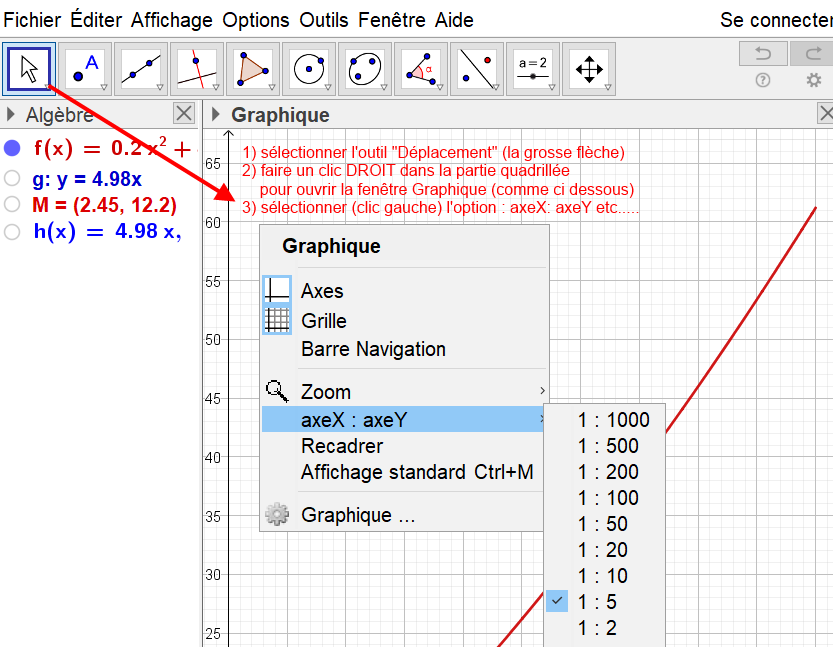Choose the Ellipse tool
The width and height of the screenshot is (833, 647).
pos(365,69)
